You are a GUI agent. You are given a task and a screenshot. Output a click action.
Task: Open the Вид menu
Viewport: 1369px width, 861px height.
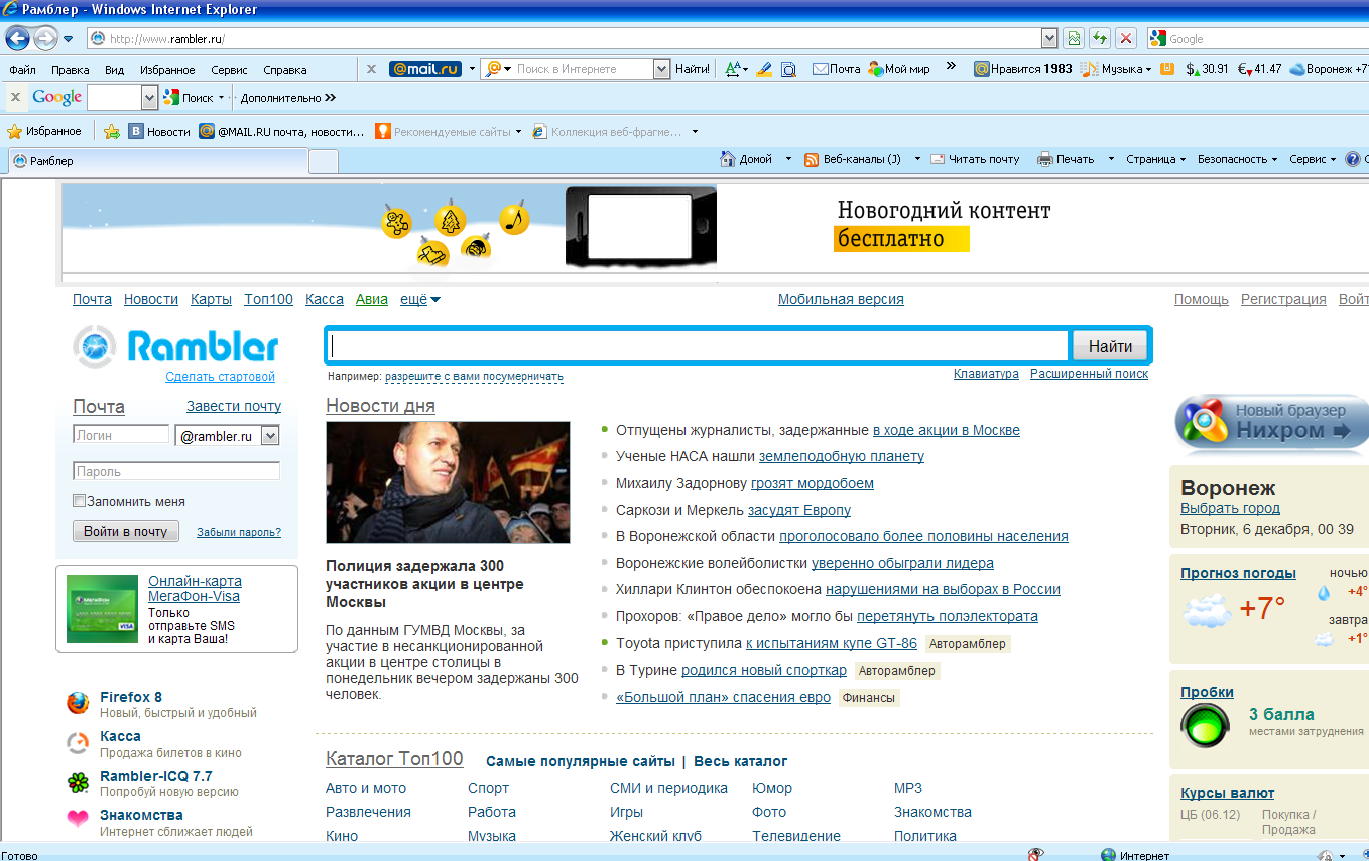(114, 70)
